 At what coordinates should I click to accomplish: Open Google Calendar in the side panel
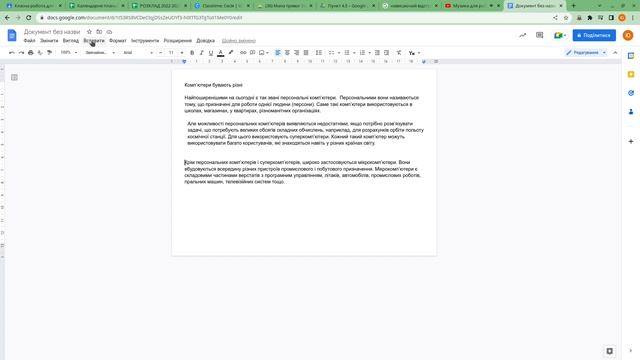click(631, 56)
